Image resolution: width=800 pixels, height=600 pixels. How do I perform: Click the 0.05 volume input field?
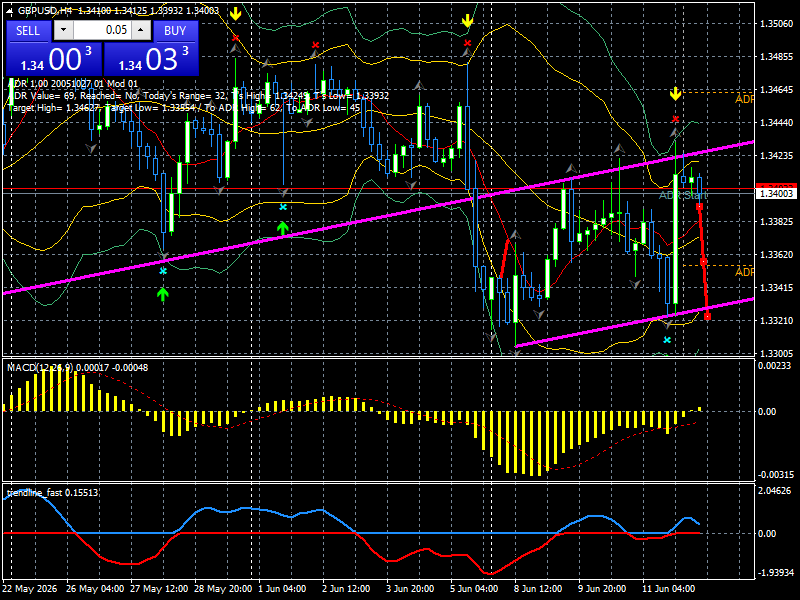click(x=102, y=30)
